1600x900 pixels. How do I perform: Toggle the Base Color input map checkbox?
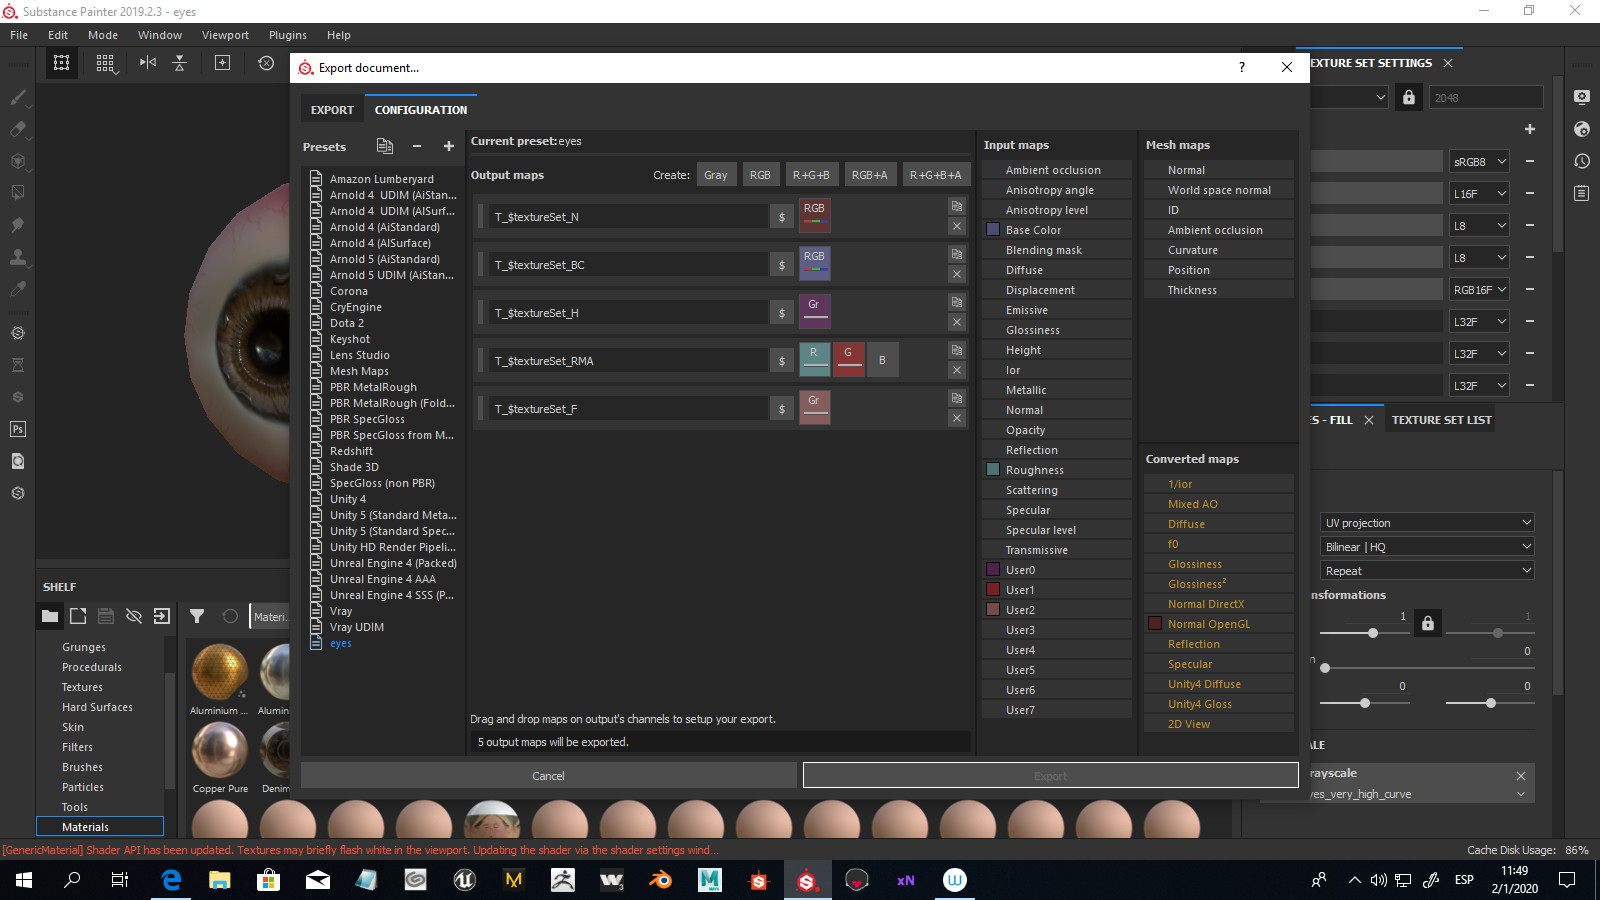tap(993, 229)
